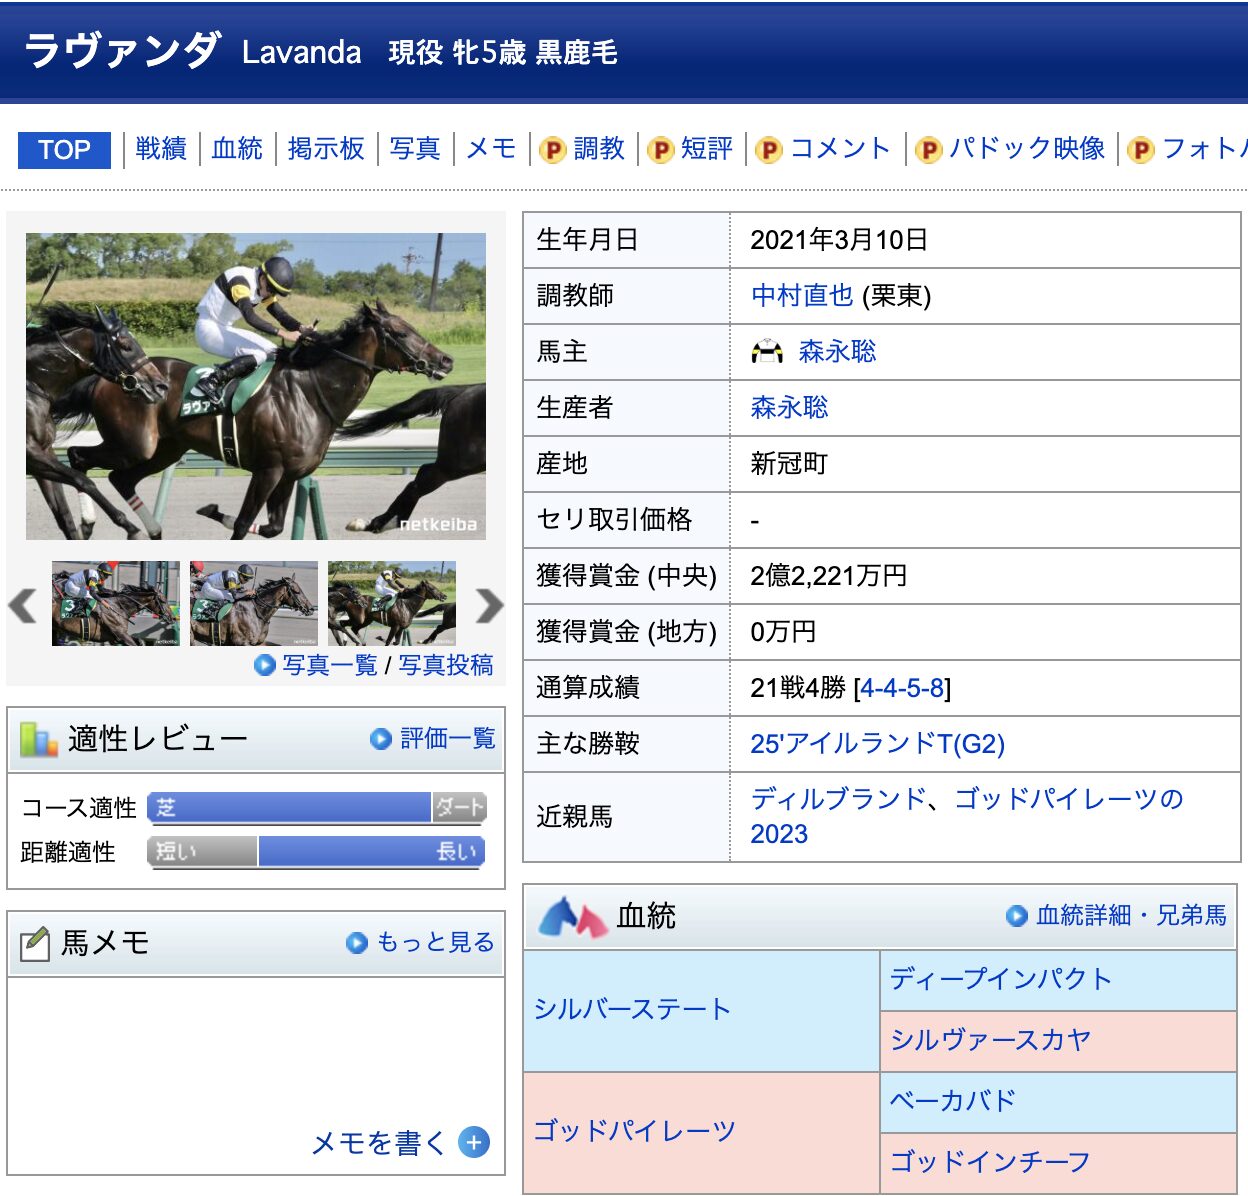Open sire シルバーステート link
1248x1196 pixels.
coord(632,1009)
